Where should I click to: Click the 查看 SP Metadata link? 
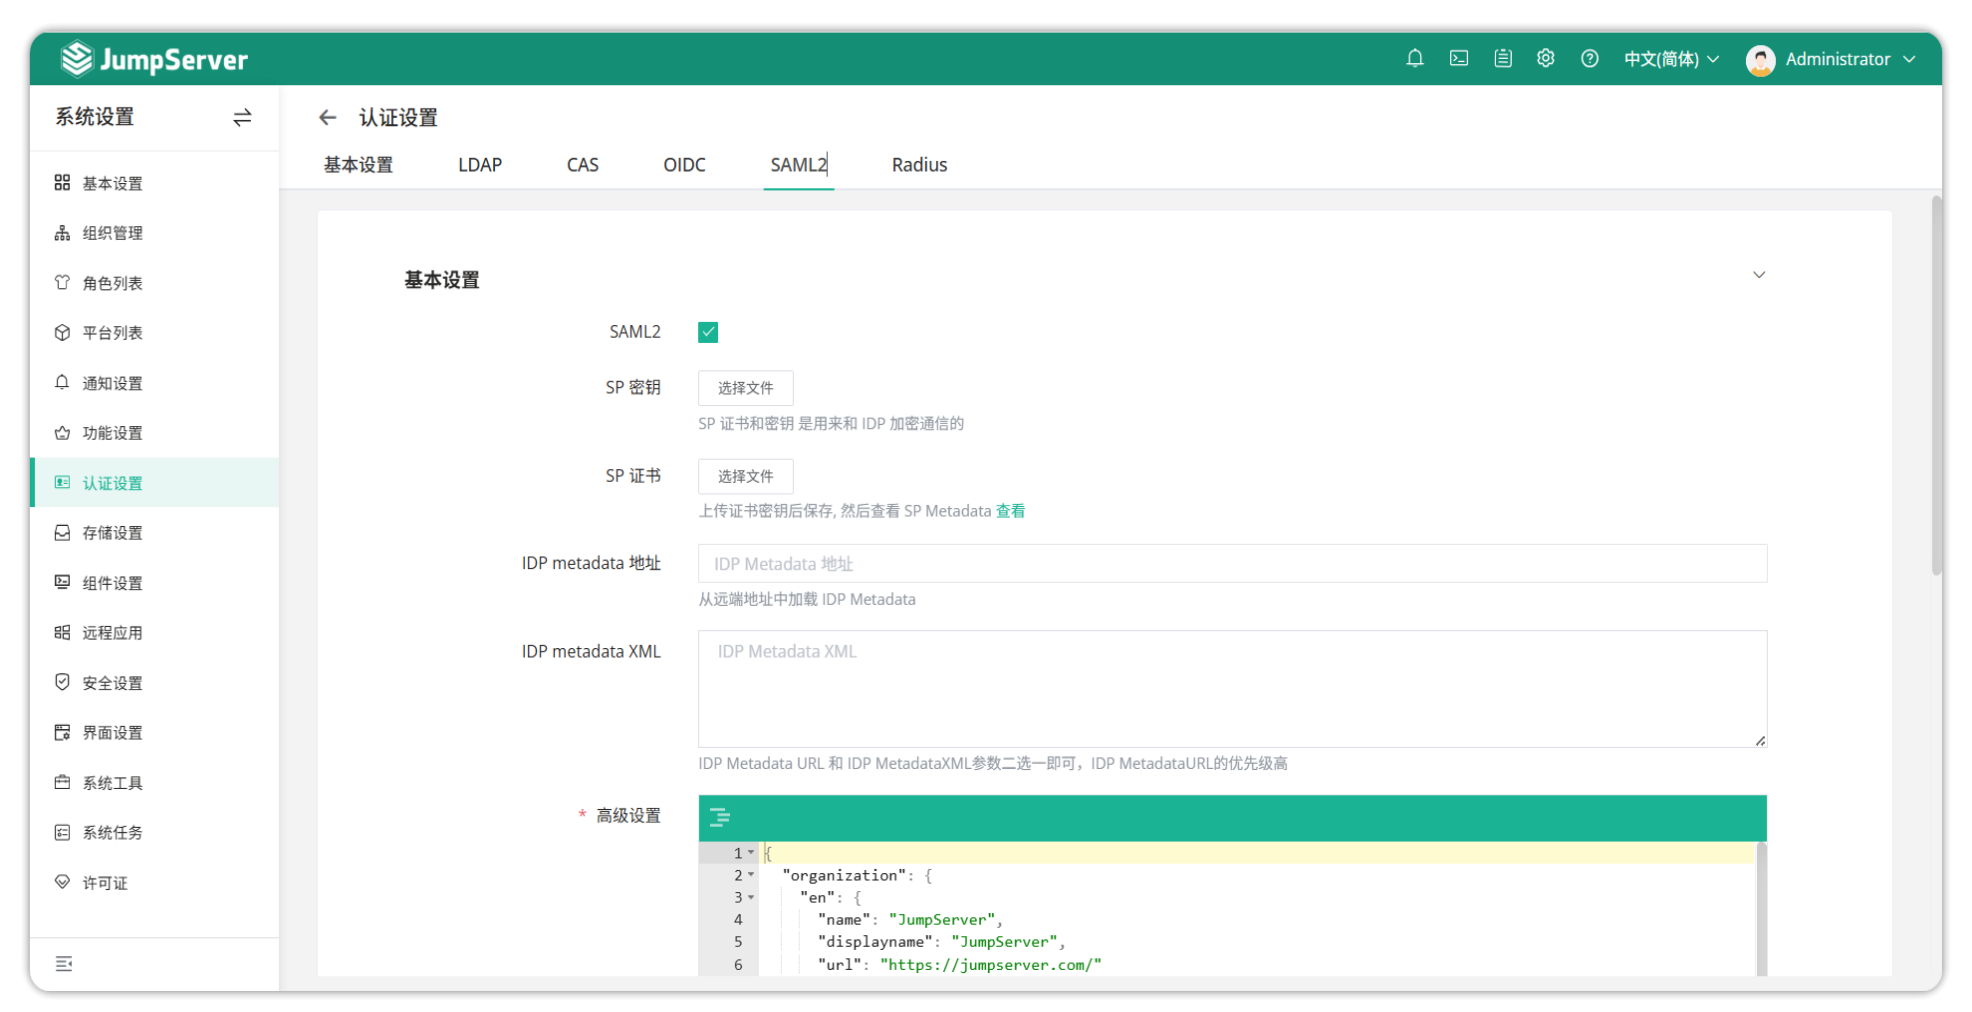point(1010,511)
